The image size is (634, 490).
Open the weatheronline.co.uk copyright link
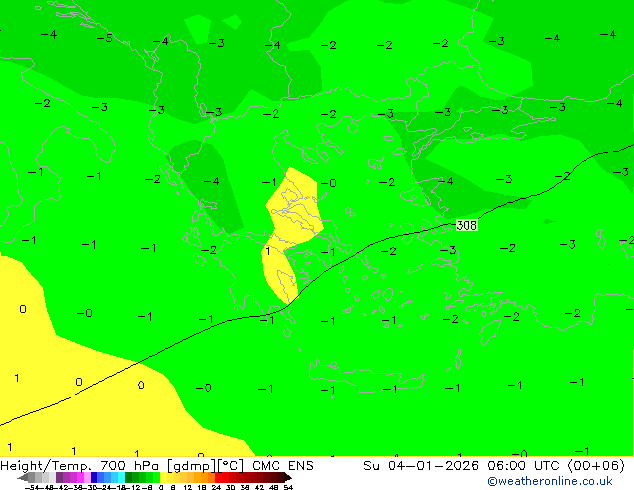(550, 481)
